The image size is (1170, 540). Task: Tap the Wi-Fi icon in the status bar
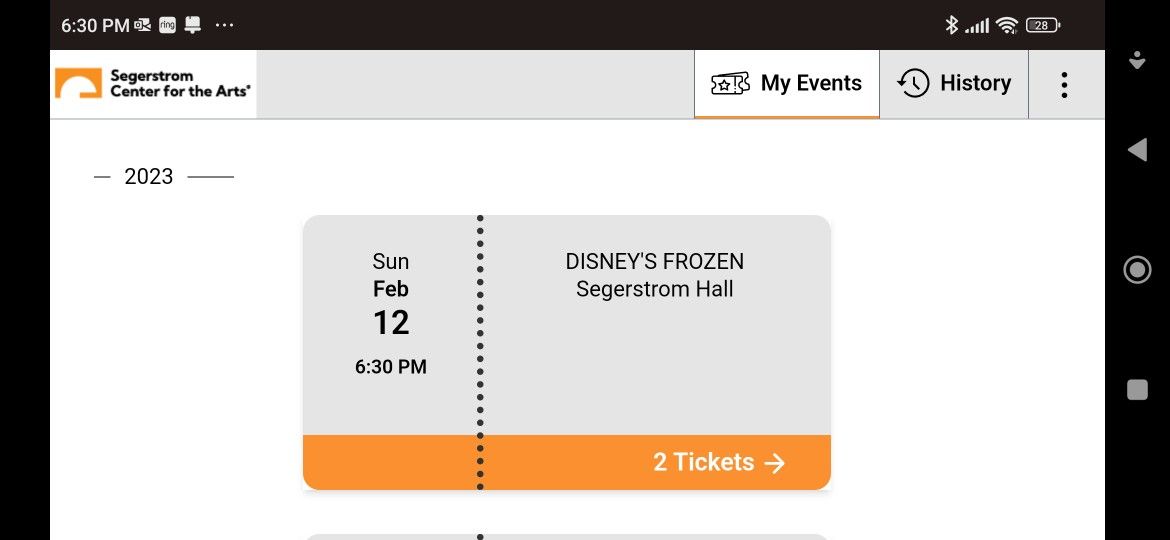(1006, 25)
